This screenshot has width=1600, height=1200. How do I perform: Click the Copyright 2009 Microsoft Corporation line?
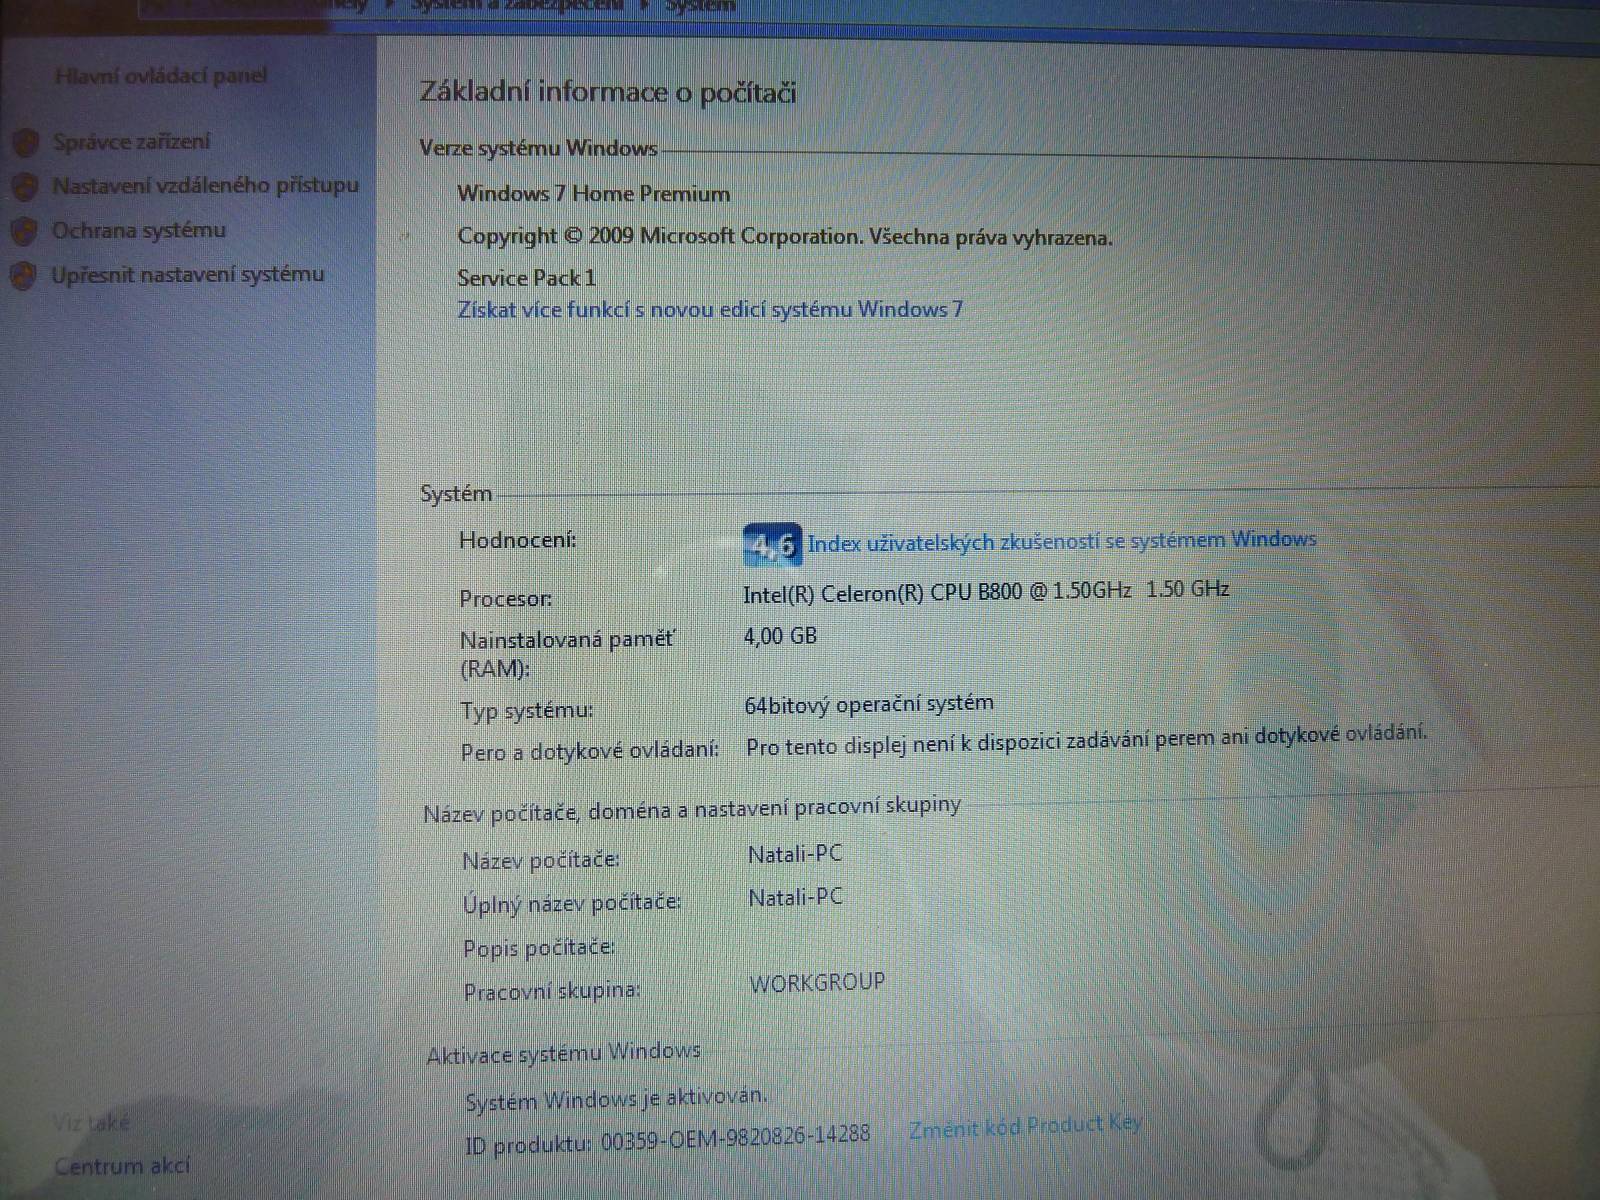coord(785,237)
